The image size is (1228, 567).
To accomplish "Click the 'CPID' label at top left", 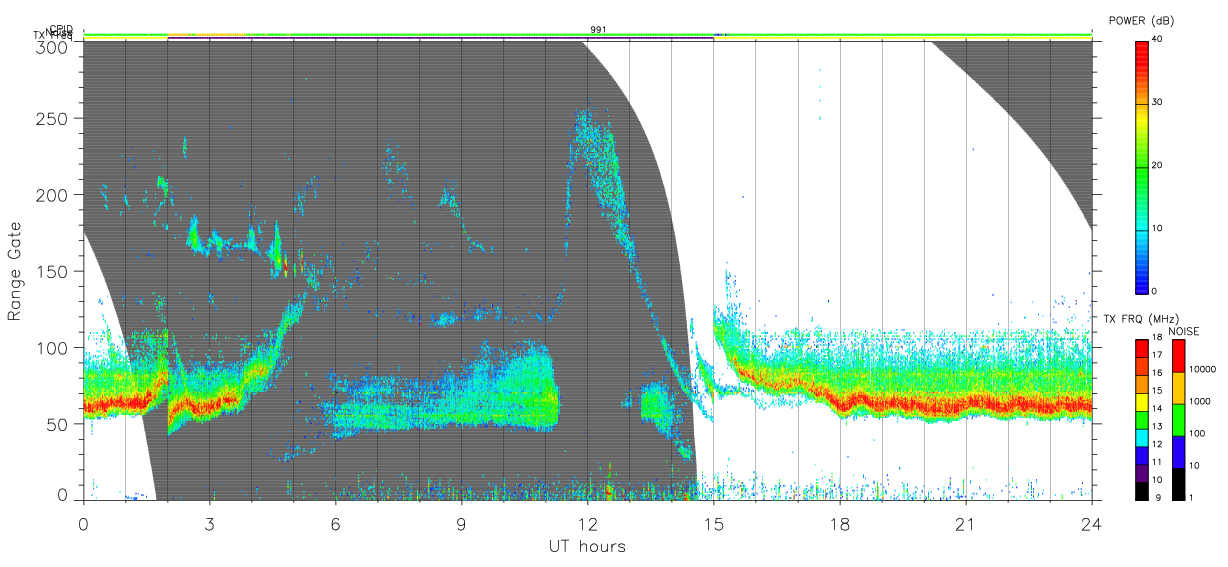I will [x=60, y=29].
